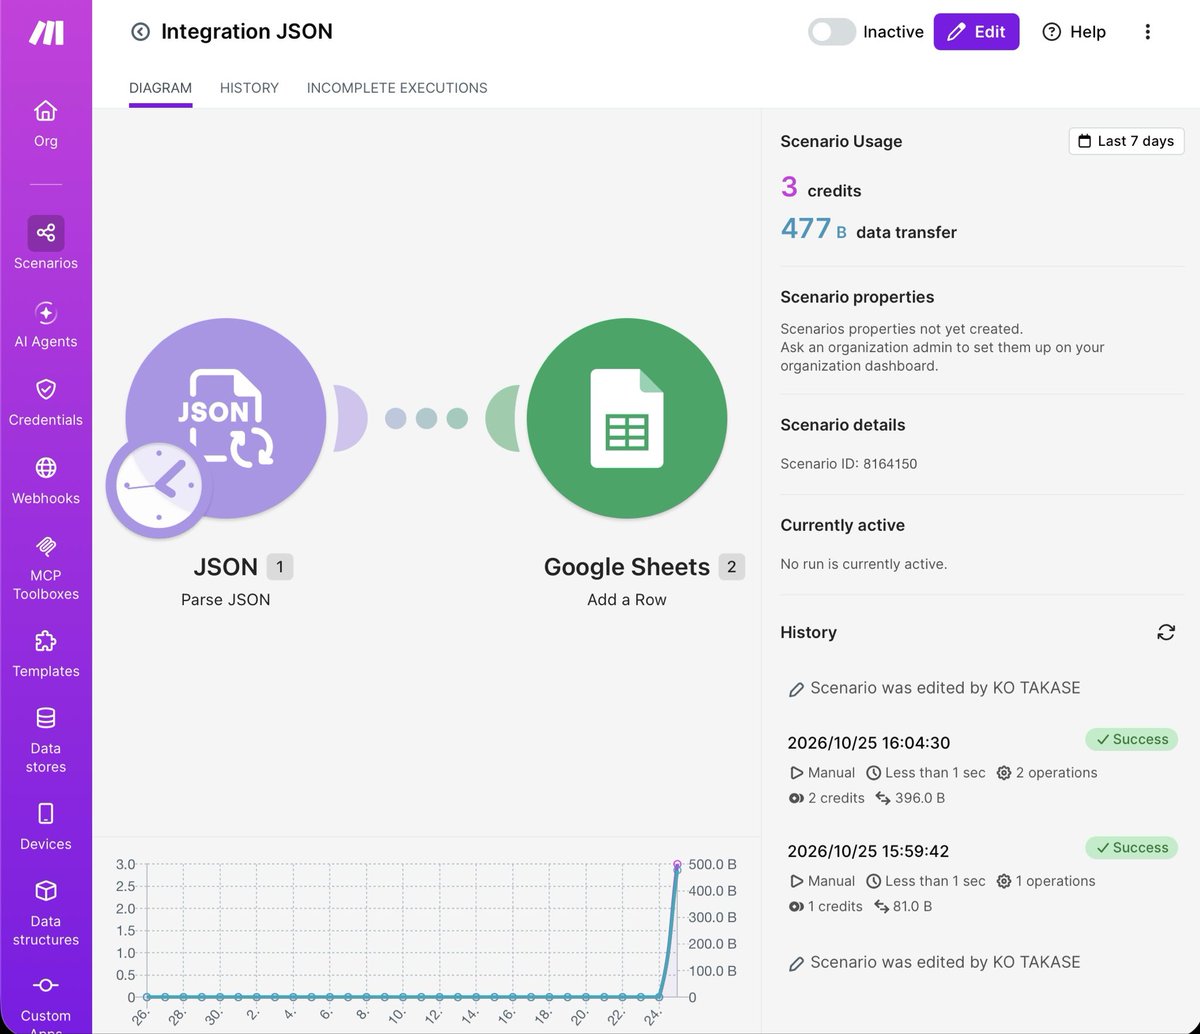The height and width of the screenshot is (1034, 1200).
Task: Click the 3 credits usage value
Action: pyautogui.click(x=789, y=187)
